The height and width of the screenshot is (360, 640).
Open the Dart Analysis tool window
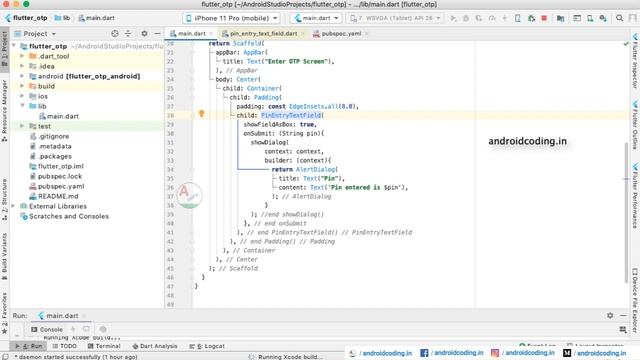pyautogui.click(x=155, y=346)
